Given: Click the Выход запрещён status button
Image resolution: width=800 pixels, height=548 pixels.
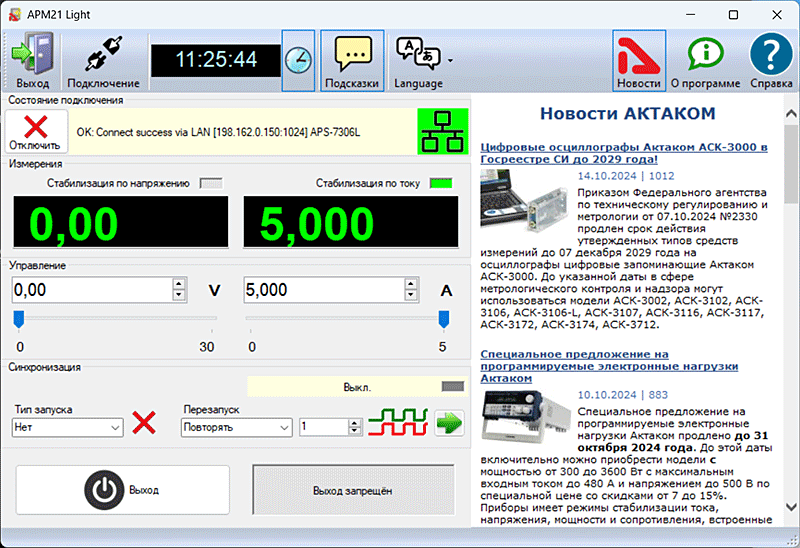Looking at the screenshot, I should click(353, 490).
